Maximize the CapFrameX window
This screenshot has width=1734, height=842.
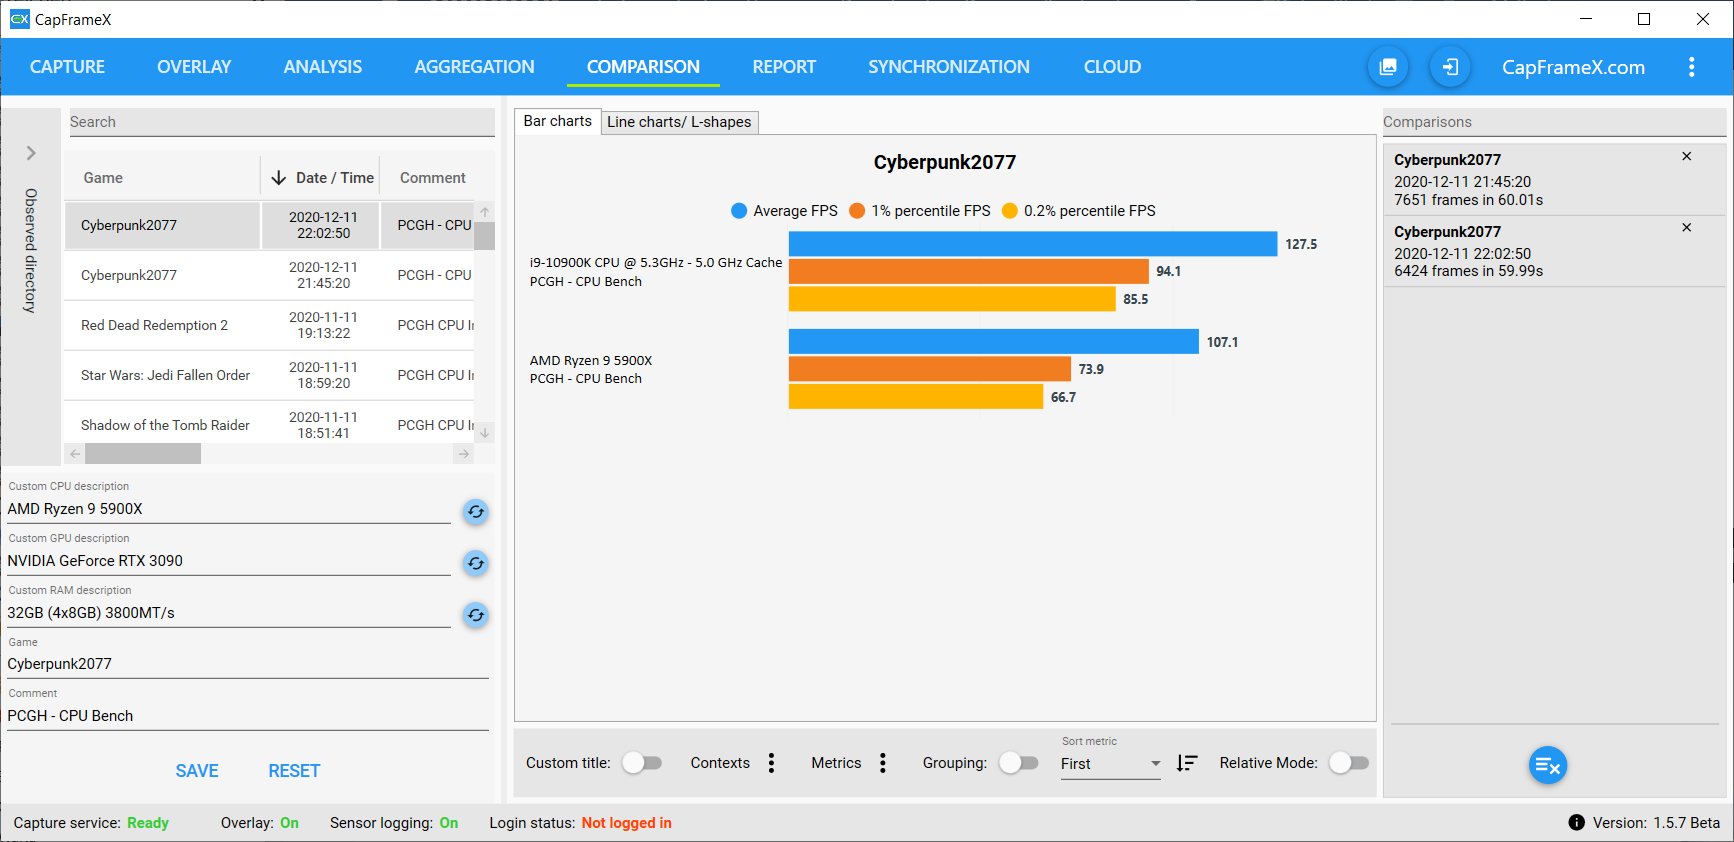1644,19
